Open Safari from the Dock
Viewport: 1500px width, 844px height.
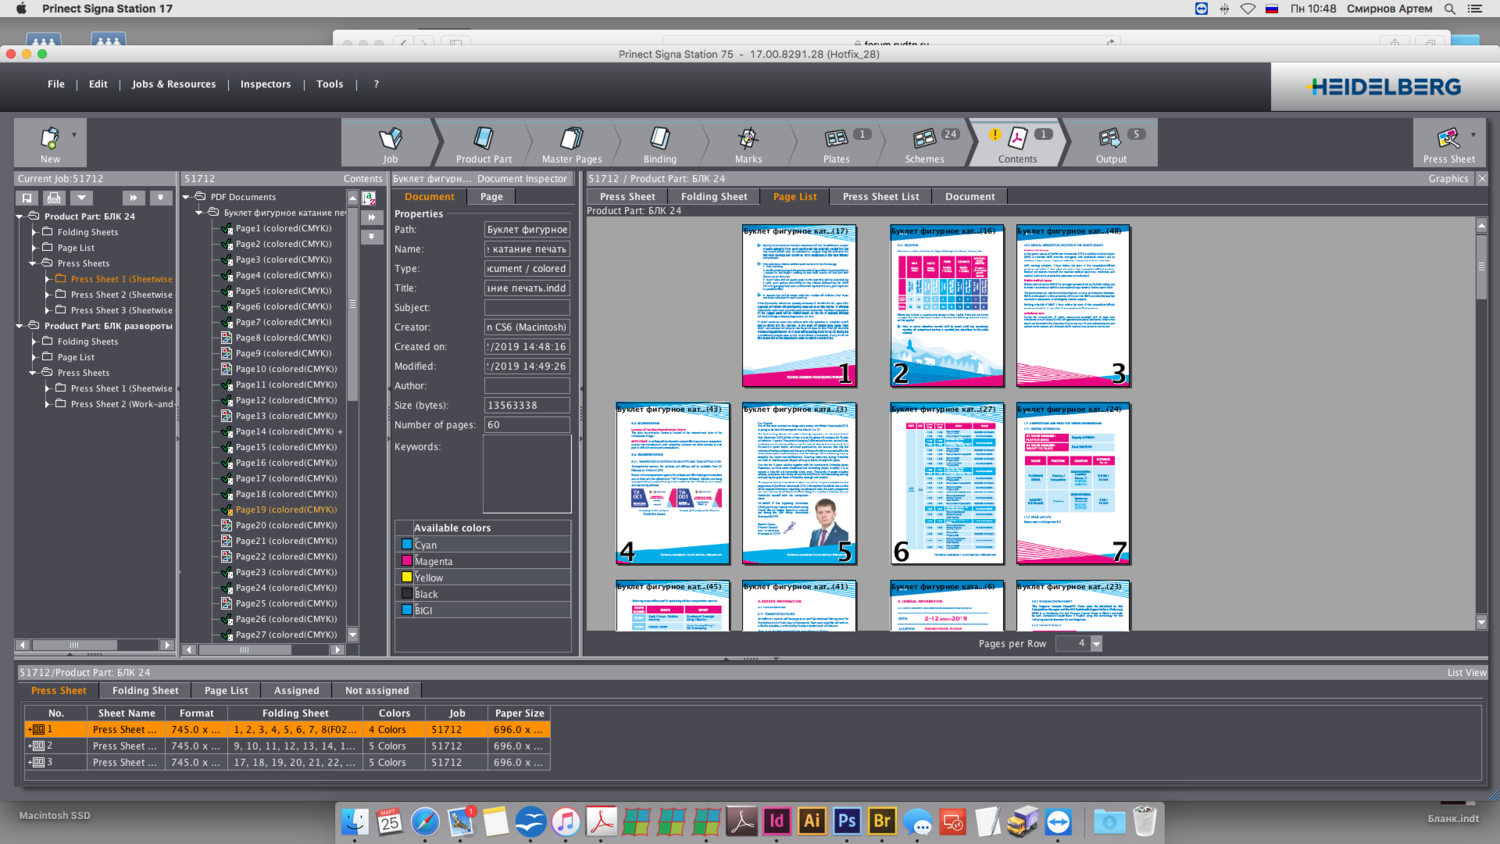coord(425,821)
